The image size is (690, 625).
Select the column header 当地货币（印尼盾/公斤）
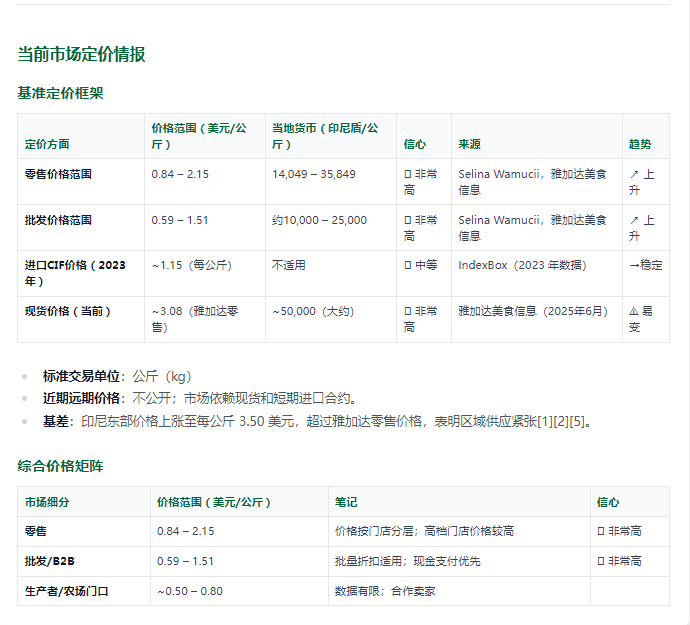pyautogui.click(x=325, y=136)
